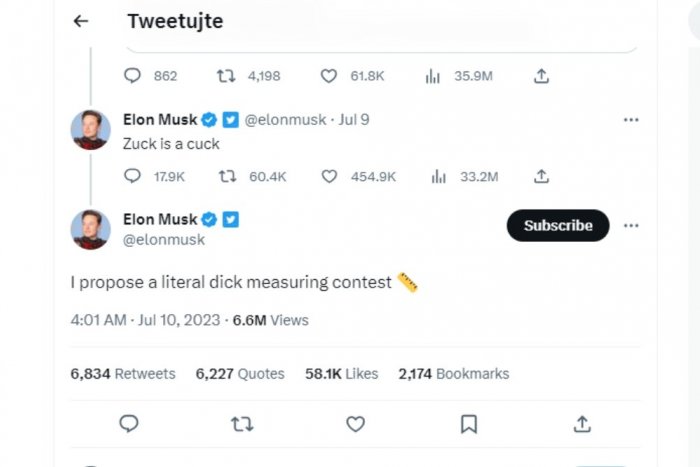Like the dick measuring contest tweet
This screenshot has width=700, height=467.
pyautogui.click(x=355, y=424)
